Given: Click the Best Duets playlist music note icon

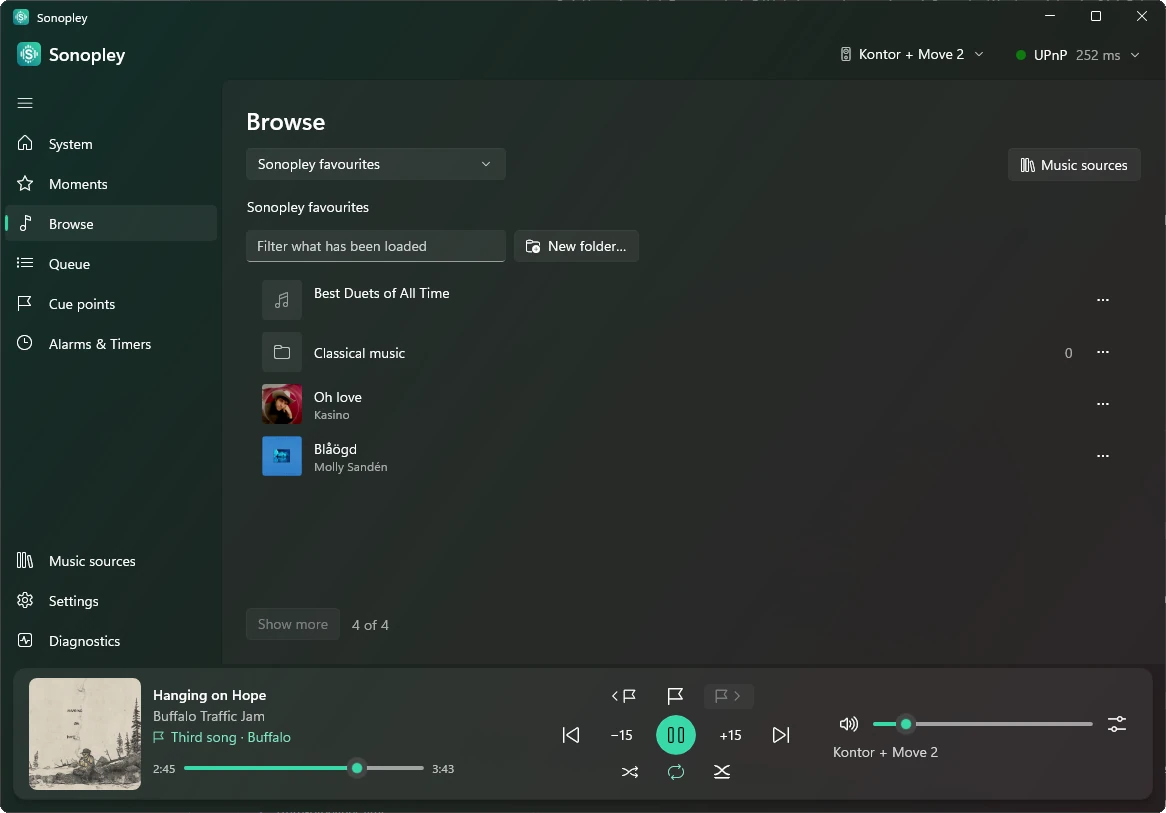Looking at the screenshot, I should pos(282,300).
